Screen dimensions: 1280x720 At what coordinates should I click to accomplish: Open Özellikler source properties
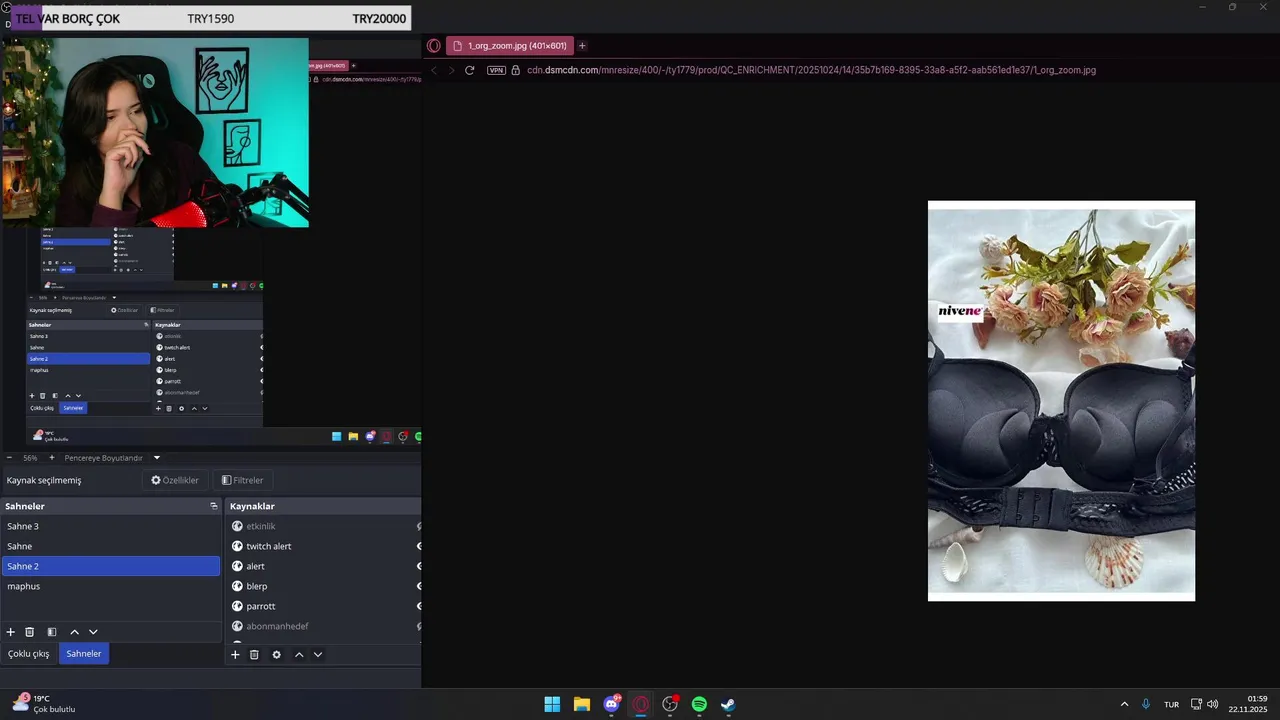point(175,480)
